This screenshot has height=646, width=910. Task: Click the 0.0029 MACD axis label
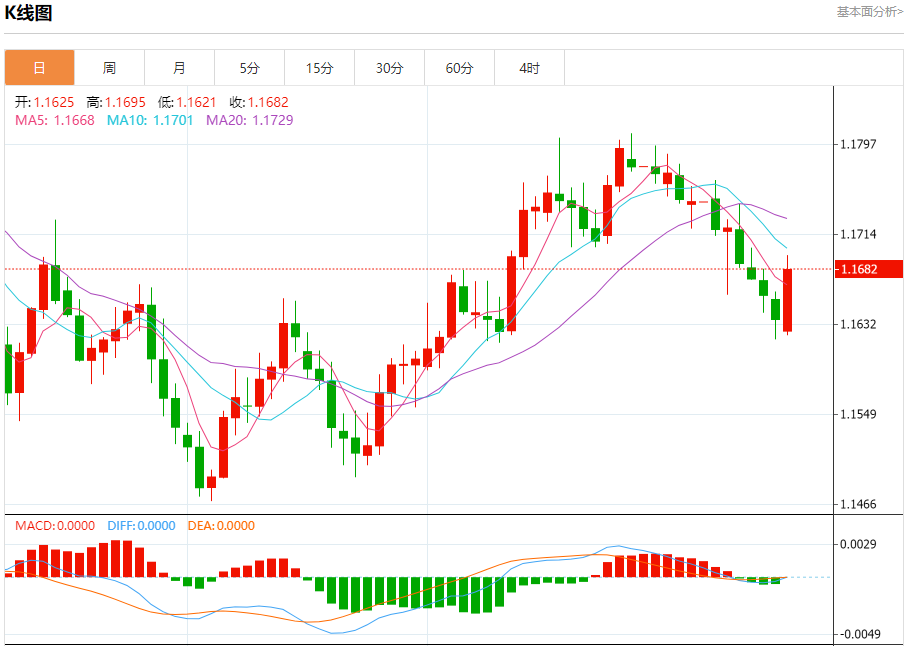pos(858,544)
